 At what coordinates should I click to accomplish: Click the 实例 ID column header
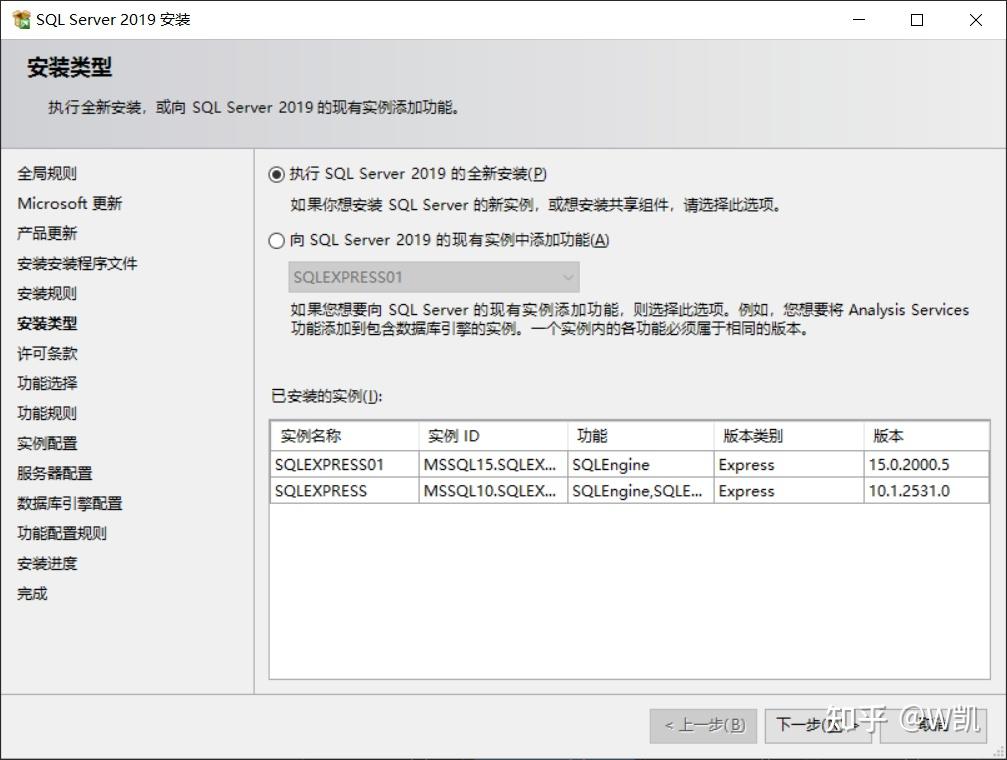493,436
